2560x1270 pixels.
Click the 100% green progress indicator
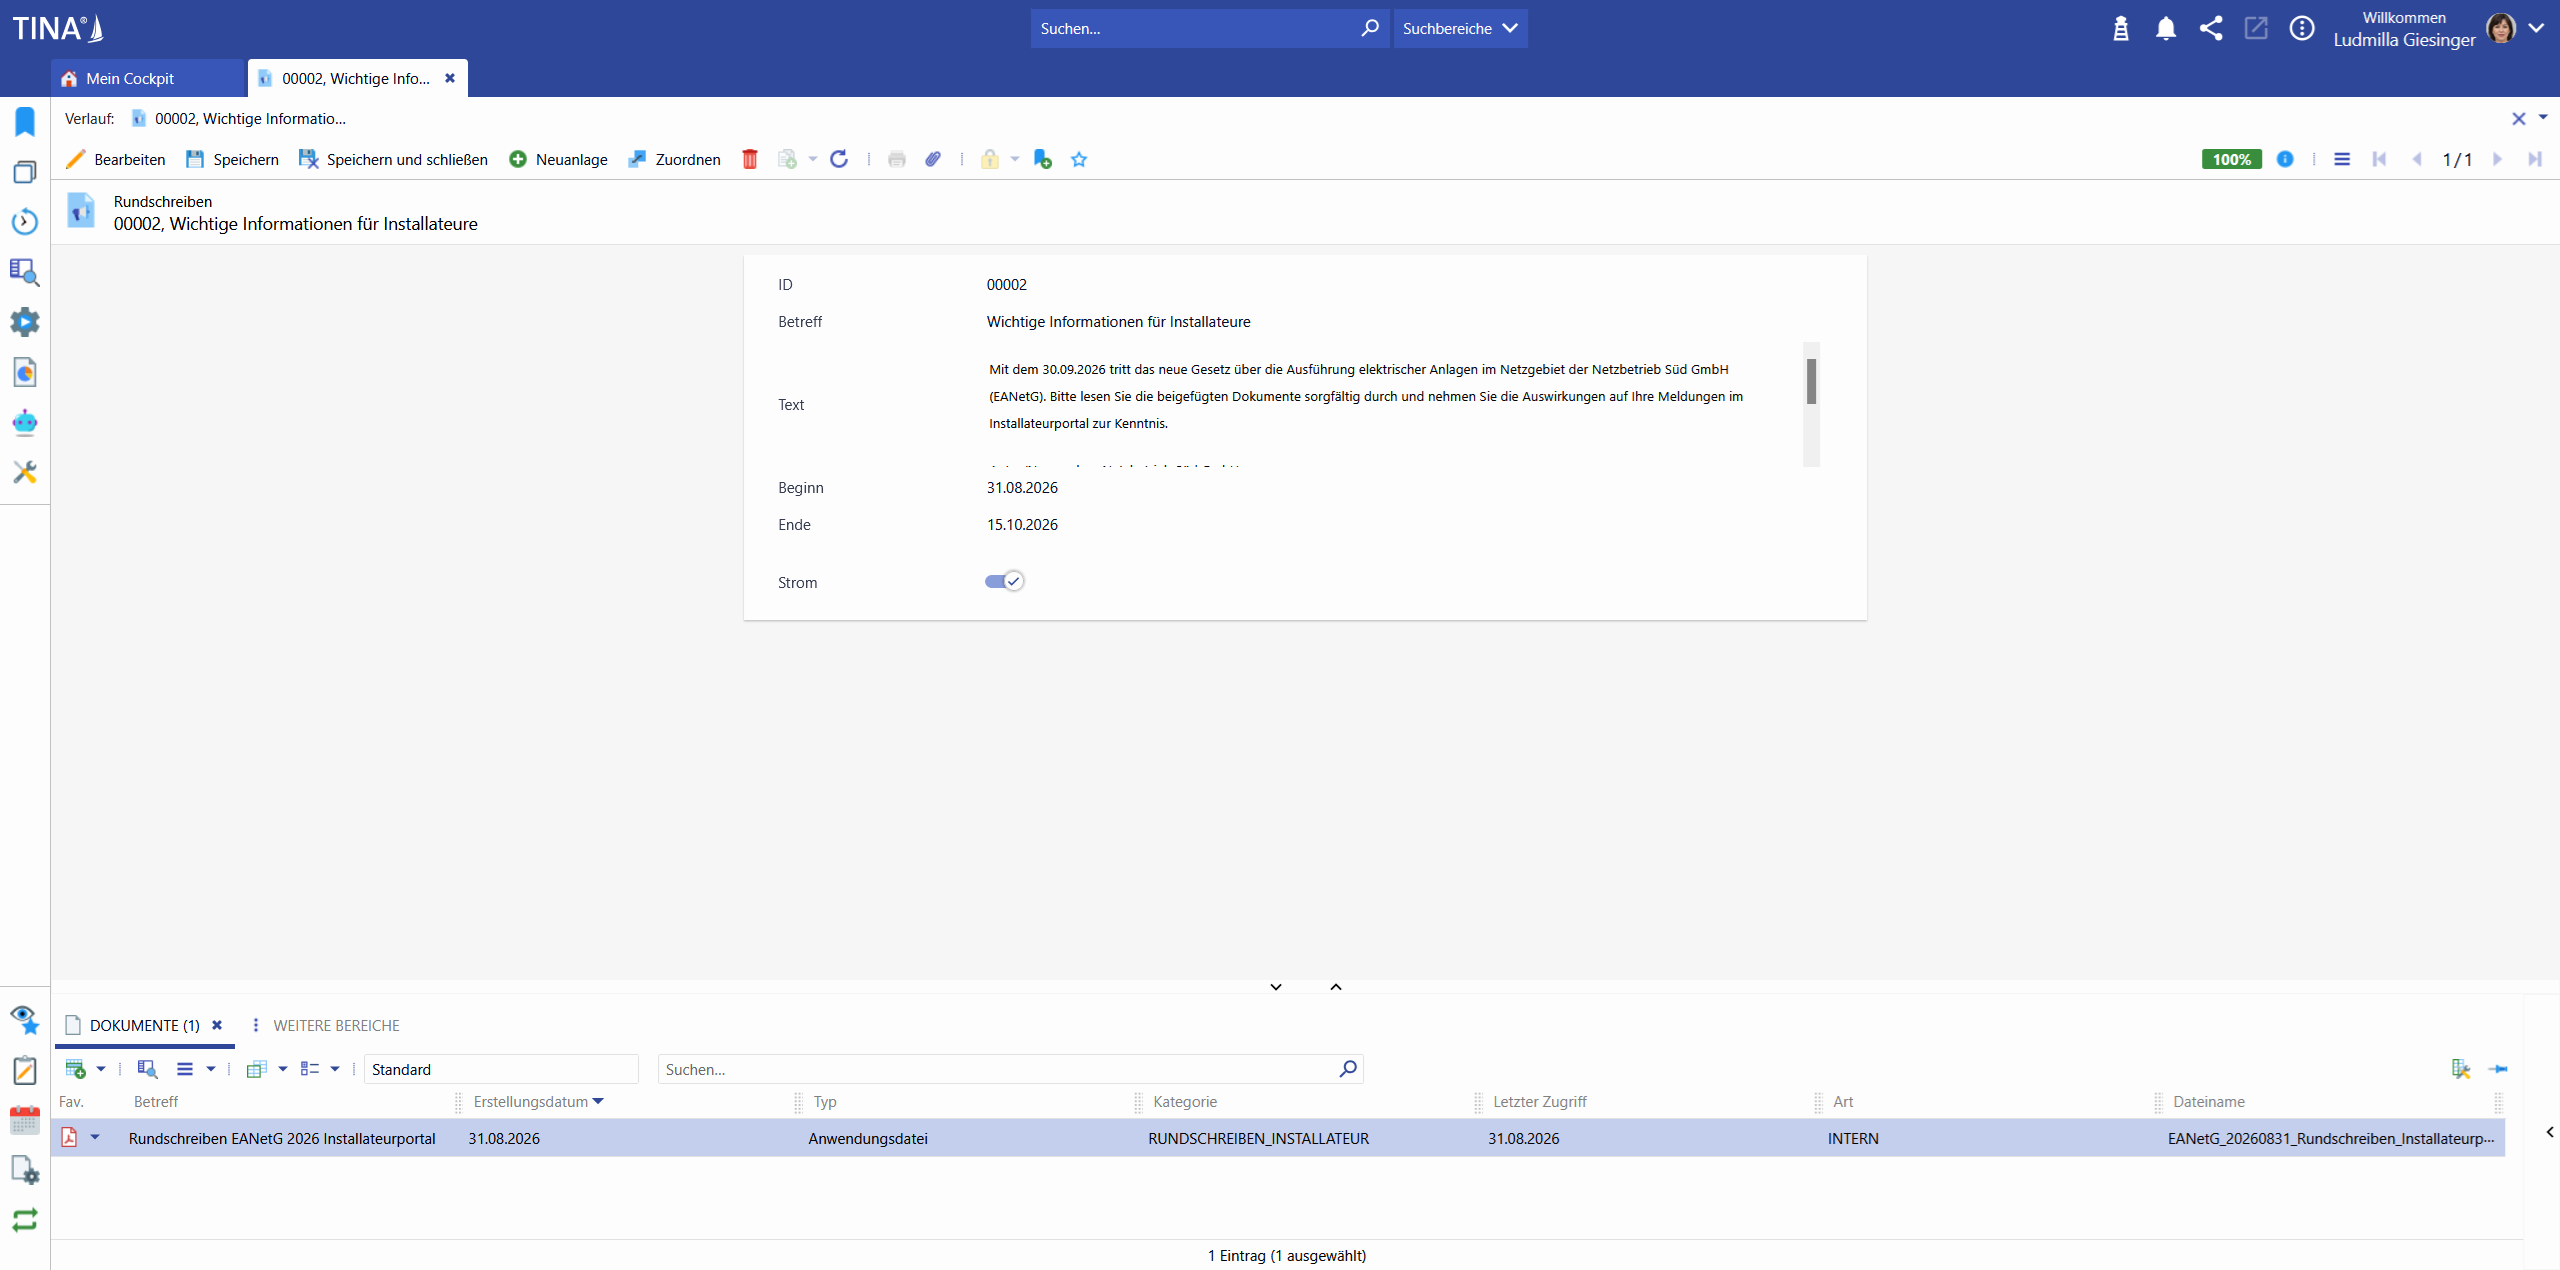coord(2231,159)
